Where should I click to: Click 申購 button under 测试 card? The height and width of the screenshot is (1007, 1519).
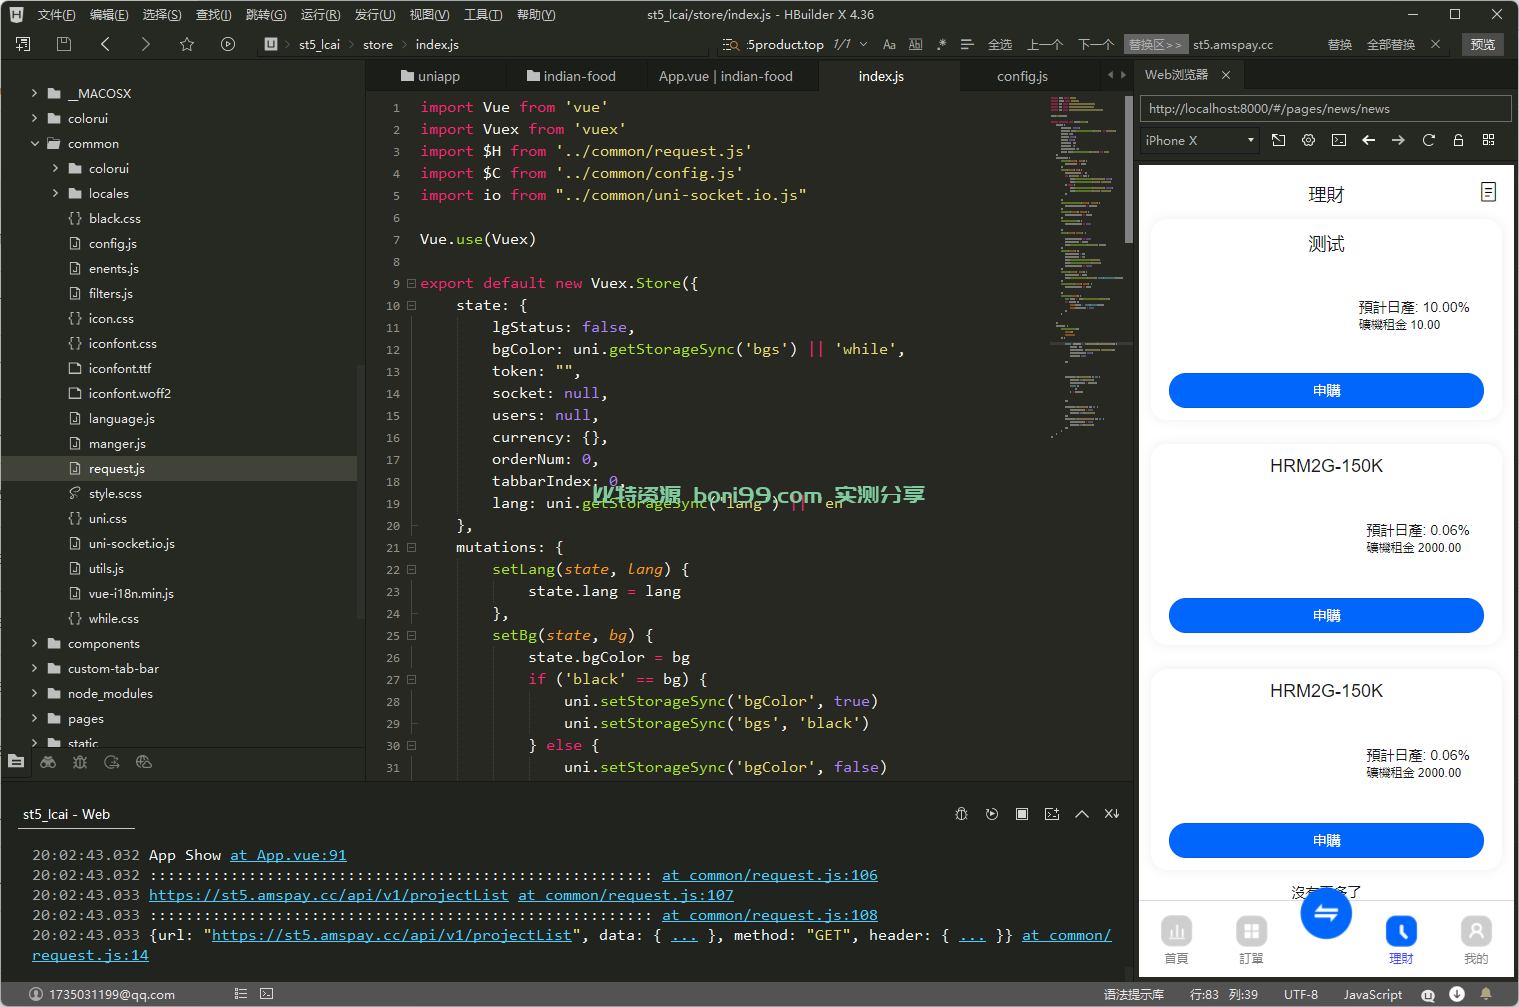point(1326,391)
